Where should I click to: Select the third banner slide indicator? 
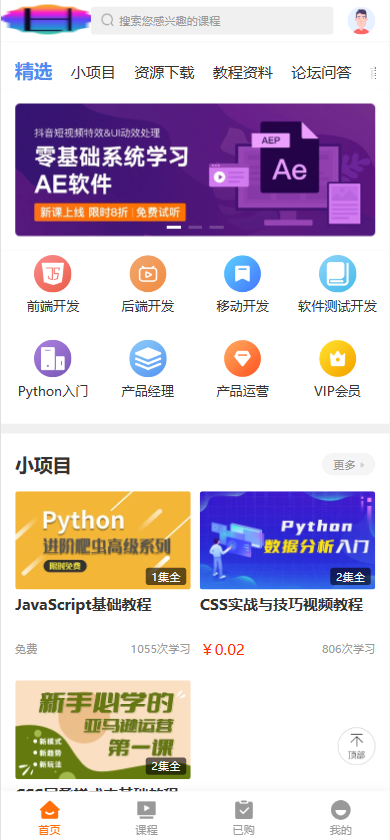[x=216, y=227]
